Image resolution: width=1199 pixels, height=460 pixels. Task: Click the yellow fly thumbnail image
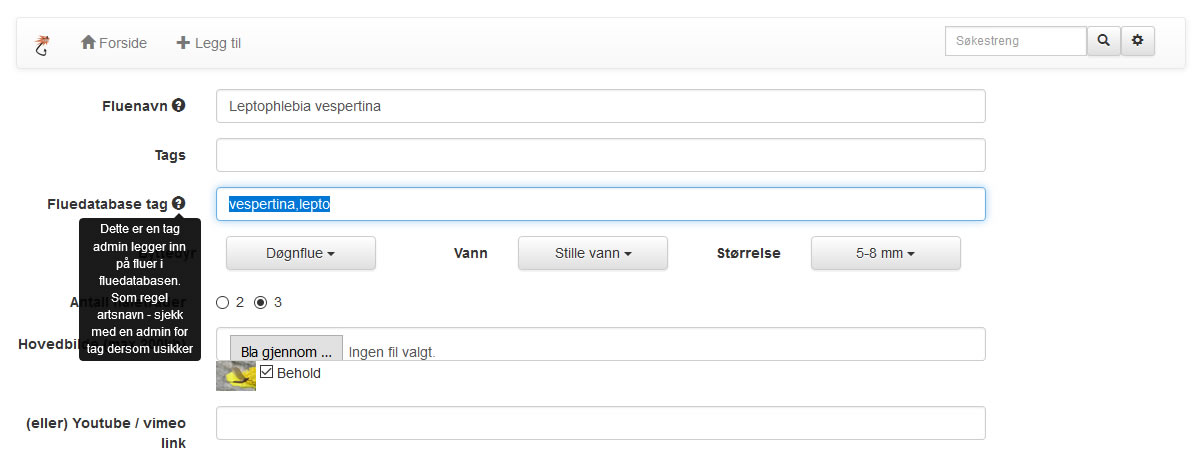236,376
